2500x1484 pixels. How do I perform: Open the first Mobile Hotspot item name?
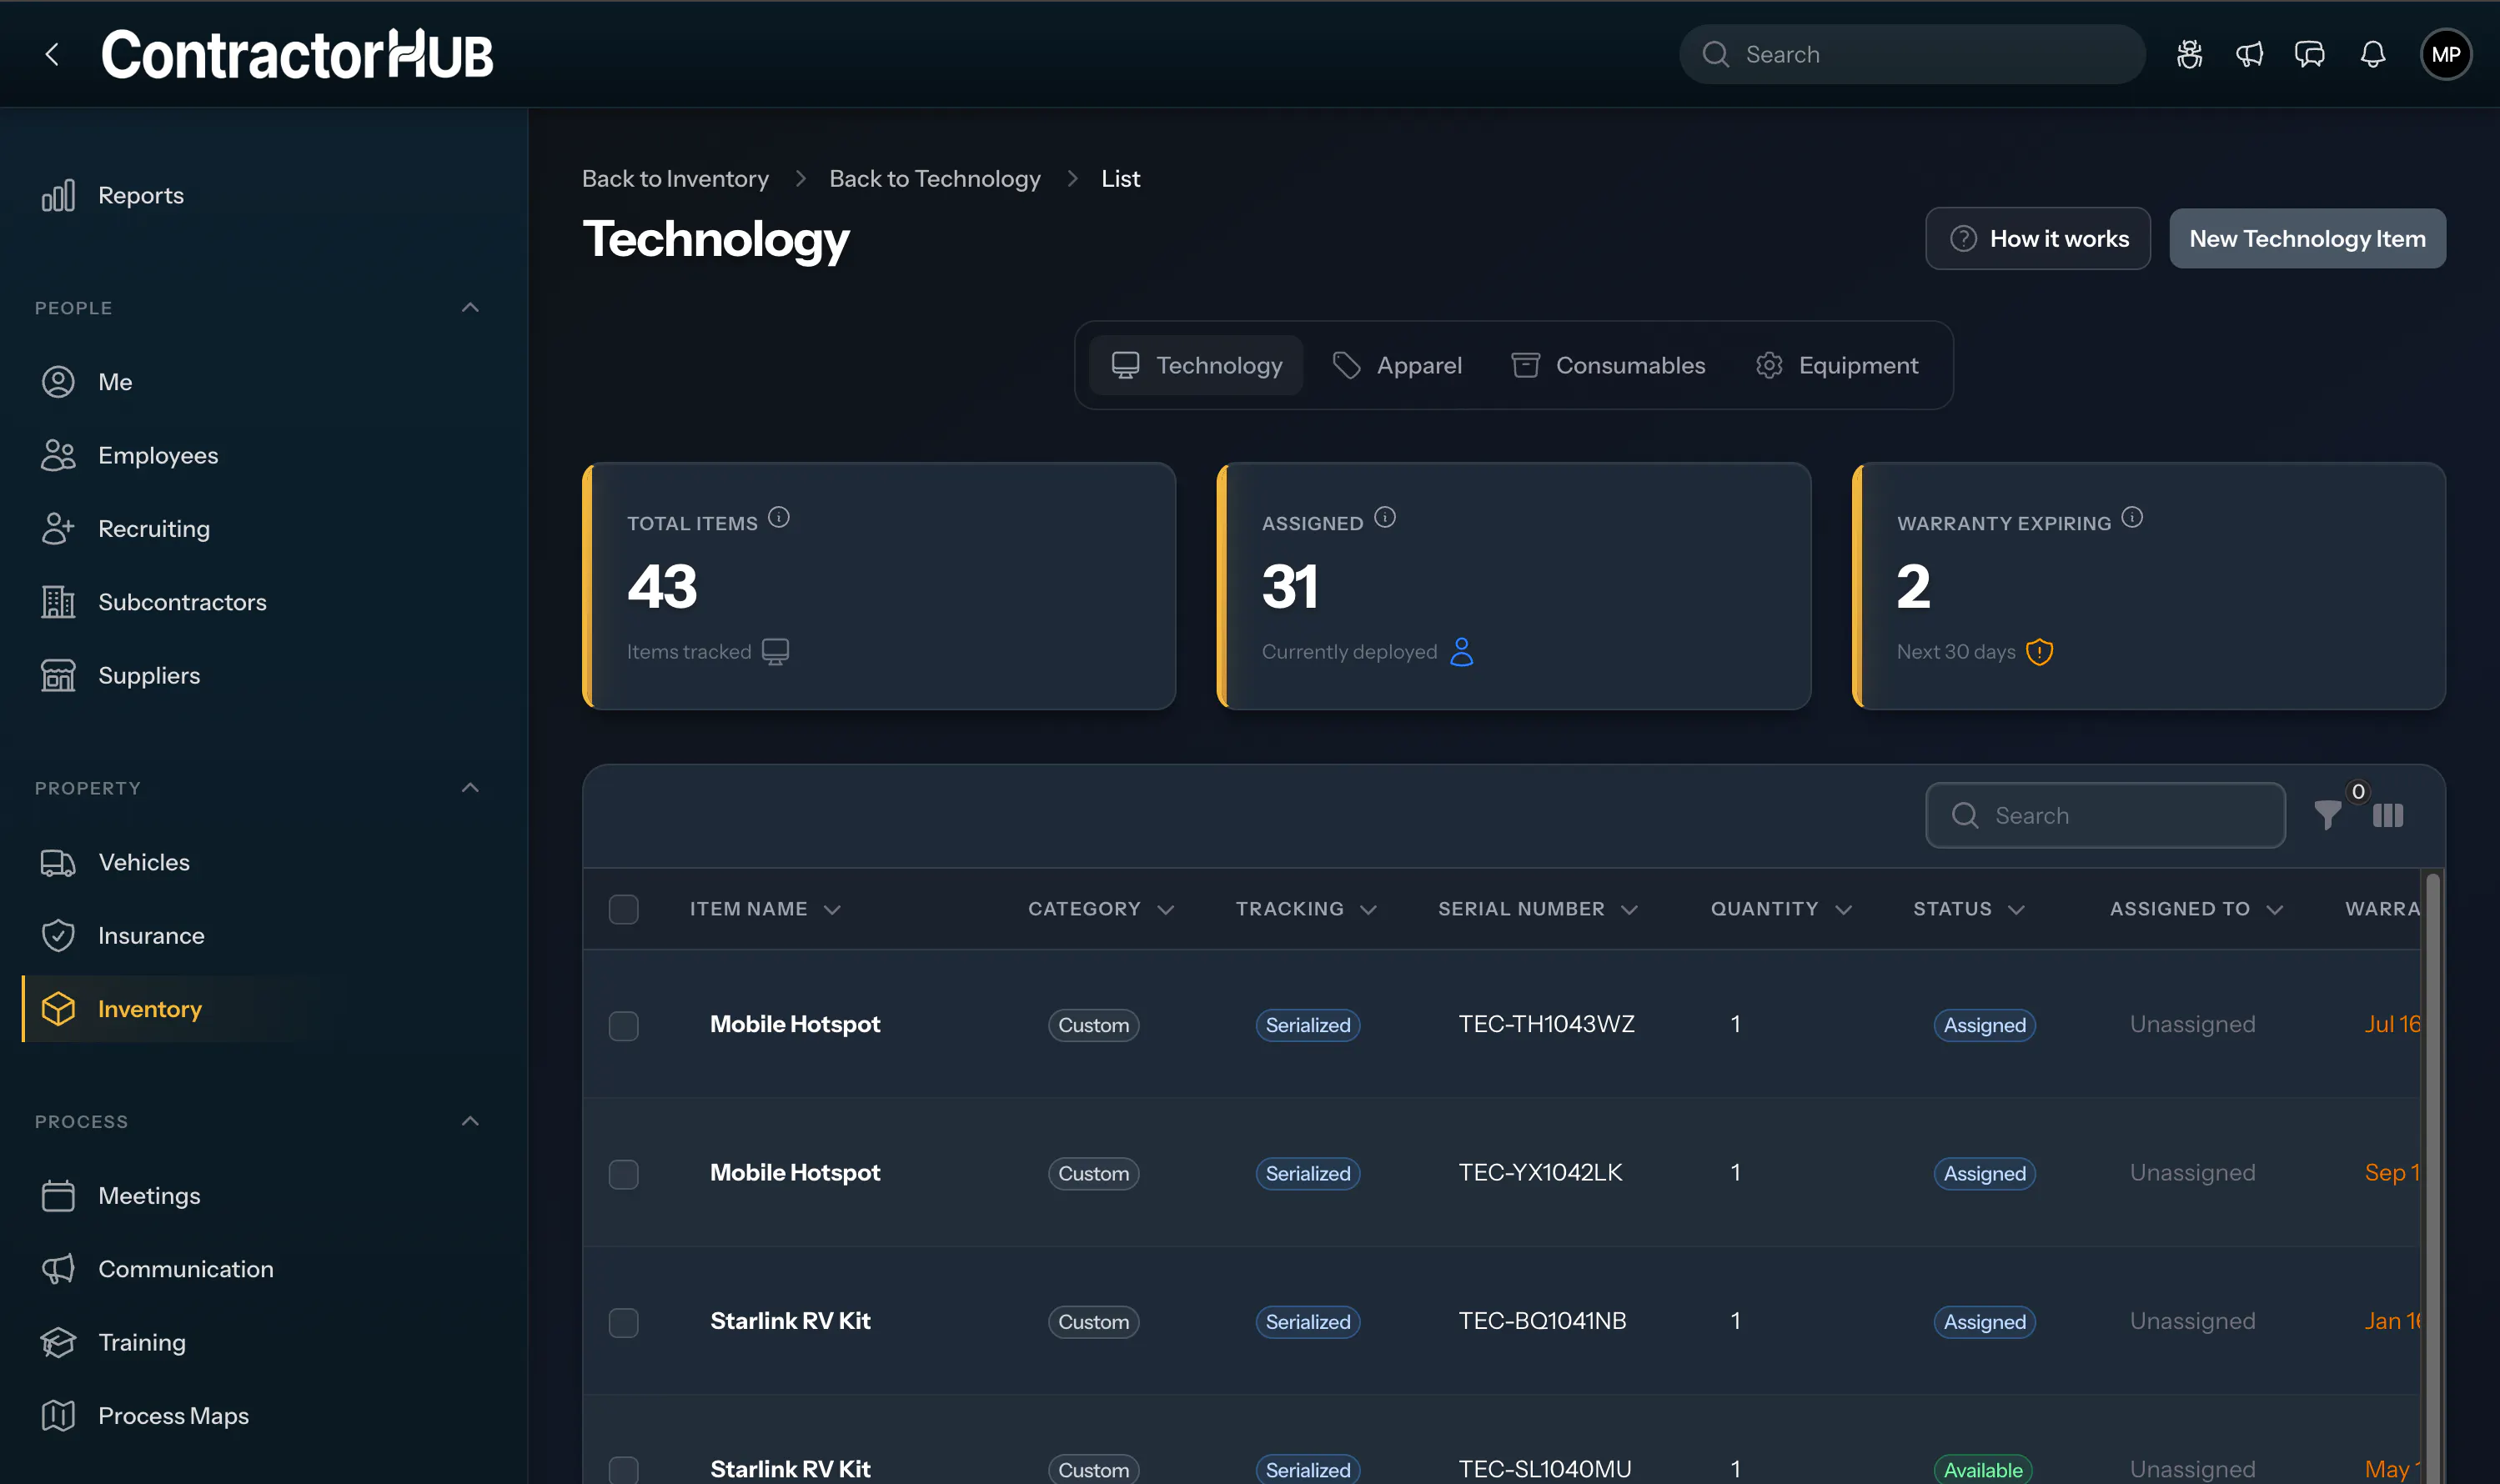pos(795,1025)
